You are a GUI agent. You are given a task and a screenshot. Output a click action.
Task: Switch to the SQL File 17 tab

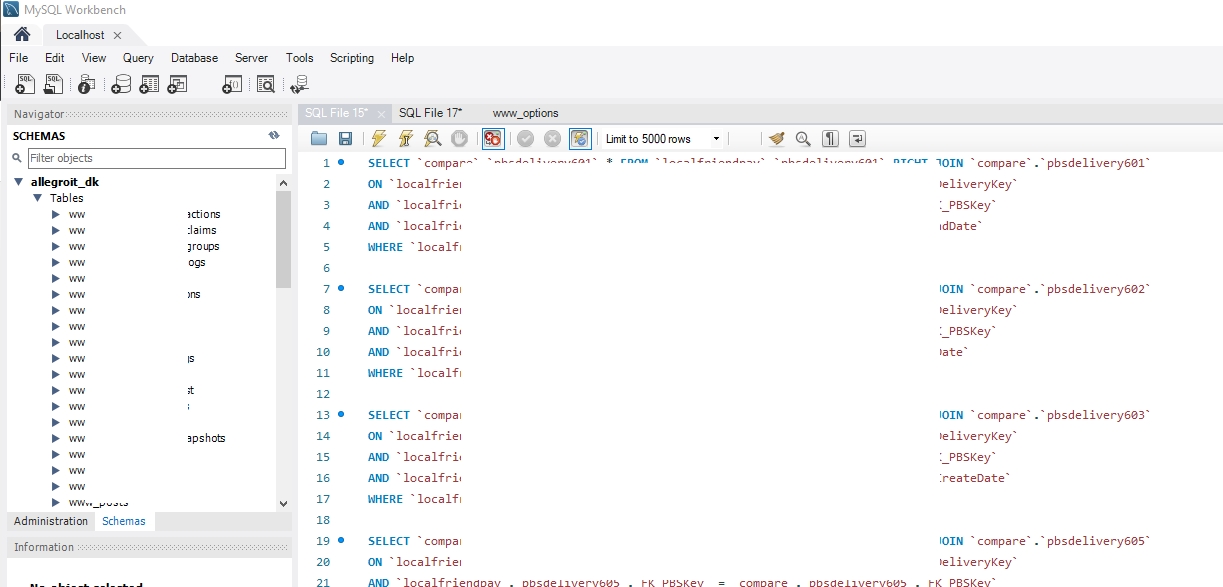click(x=430, y=113)
